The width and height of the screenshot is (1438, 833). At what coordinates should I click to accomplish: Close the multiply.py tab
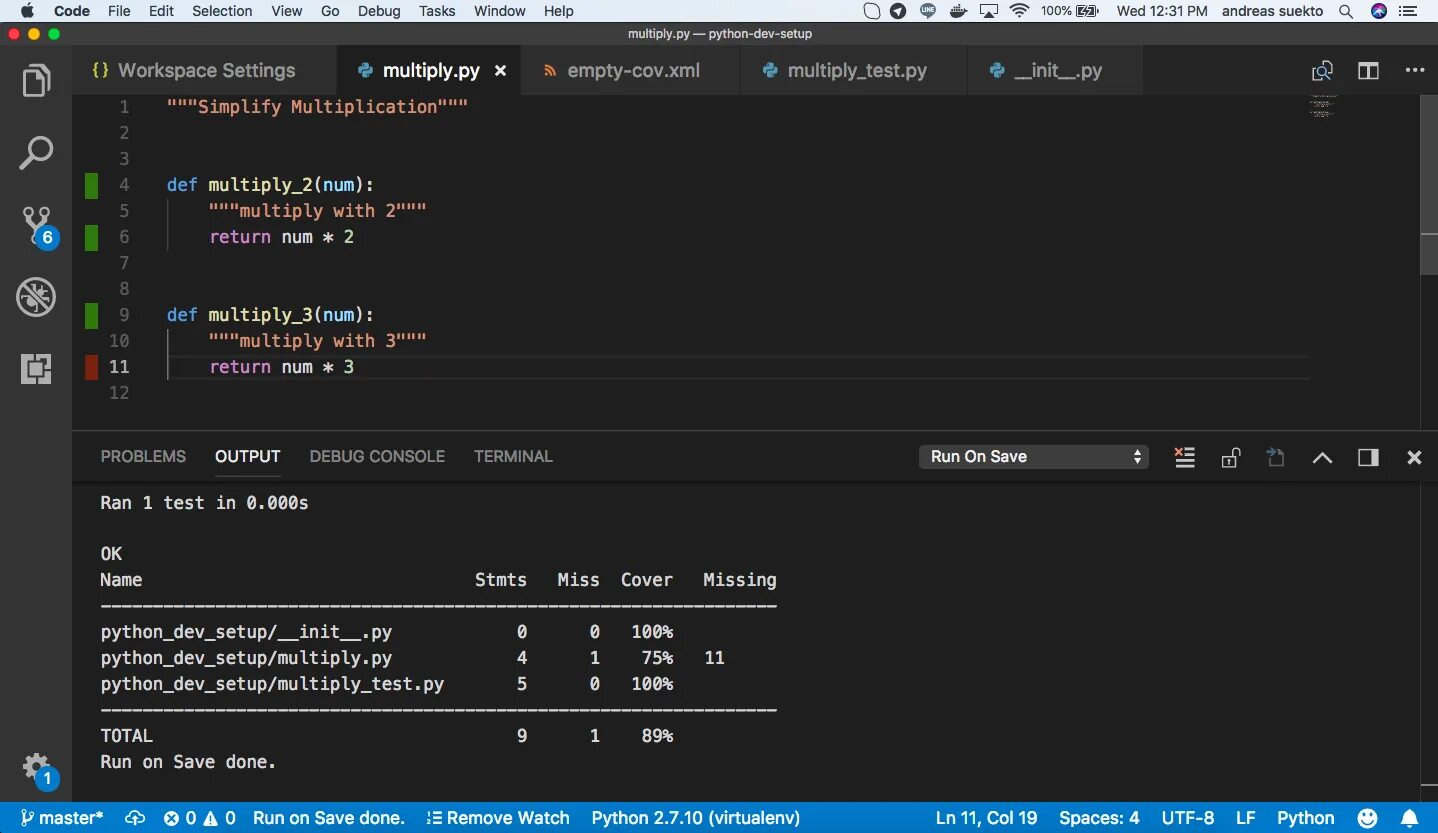500,71
